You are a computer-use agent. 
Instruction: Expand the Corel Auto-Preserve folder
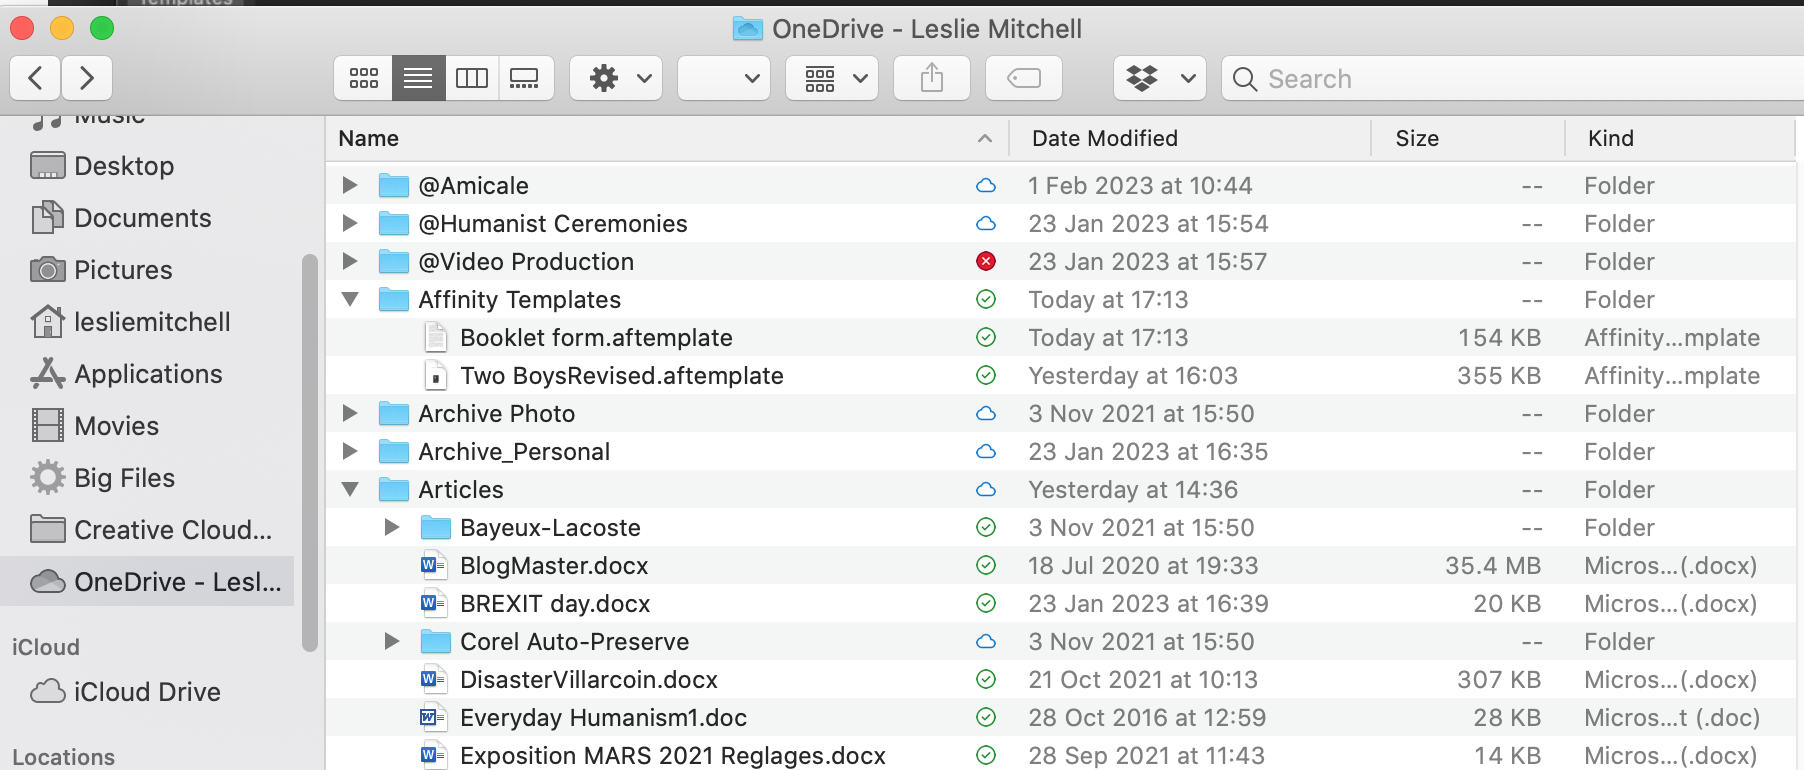point(392,641)
